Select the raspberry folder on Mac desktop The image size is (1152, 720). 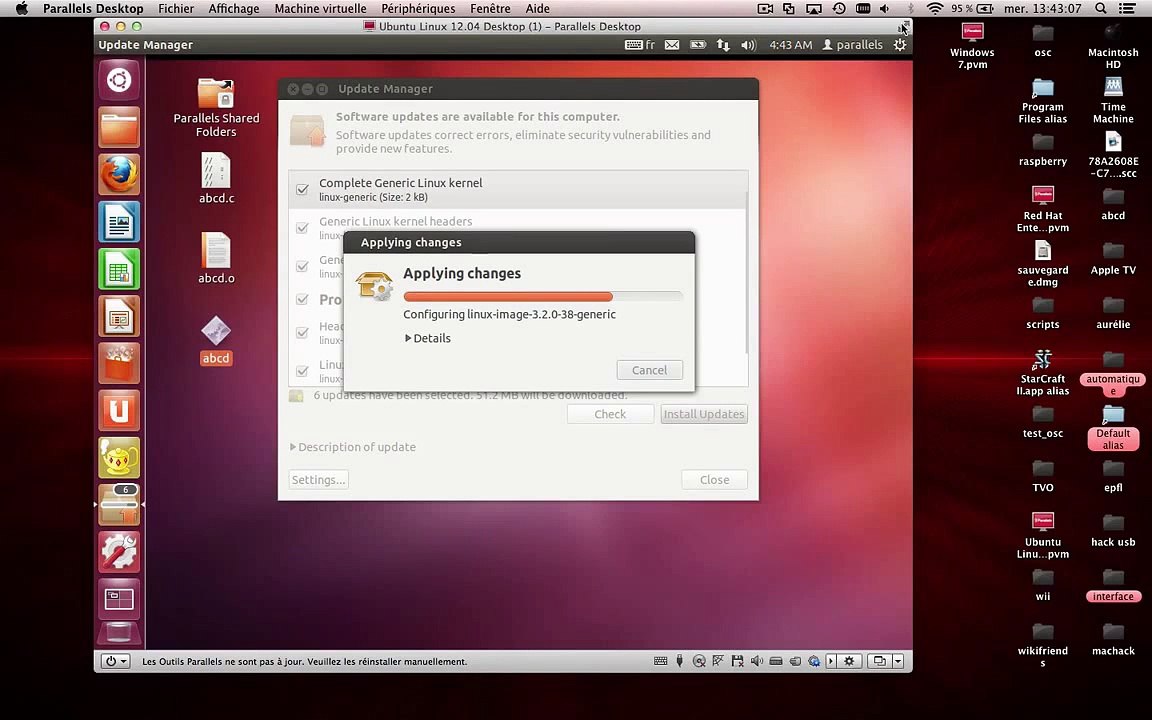click(1043, 151)
